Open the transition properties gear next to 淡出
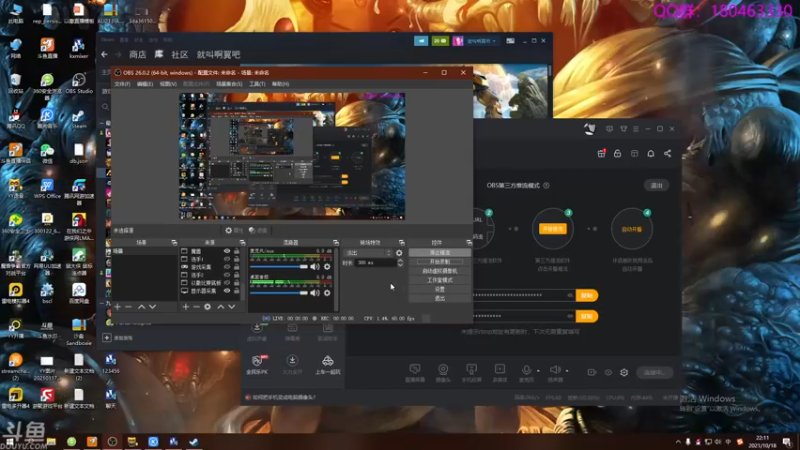 399,253
